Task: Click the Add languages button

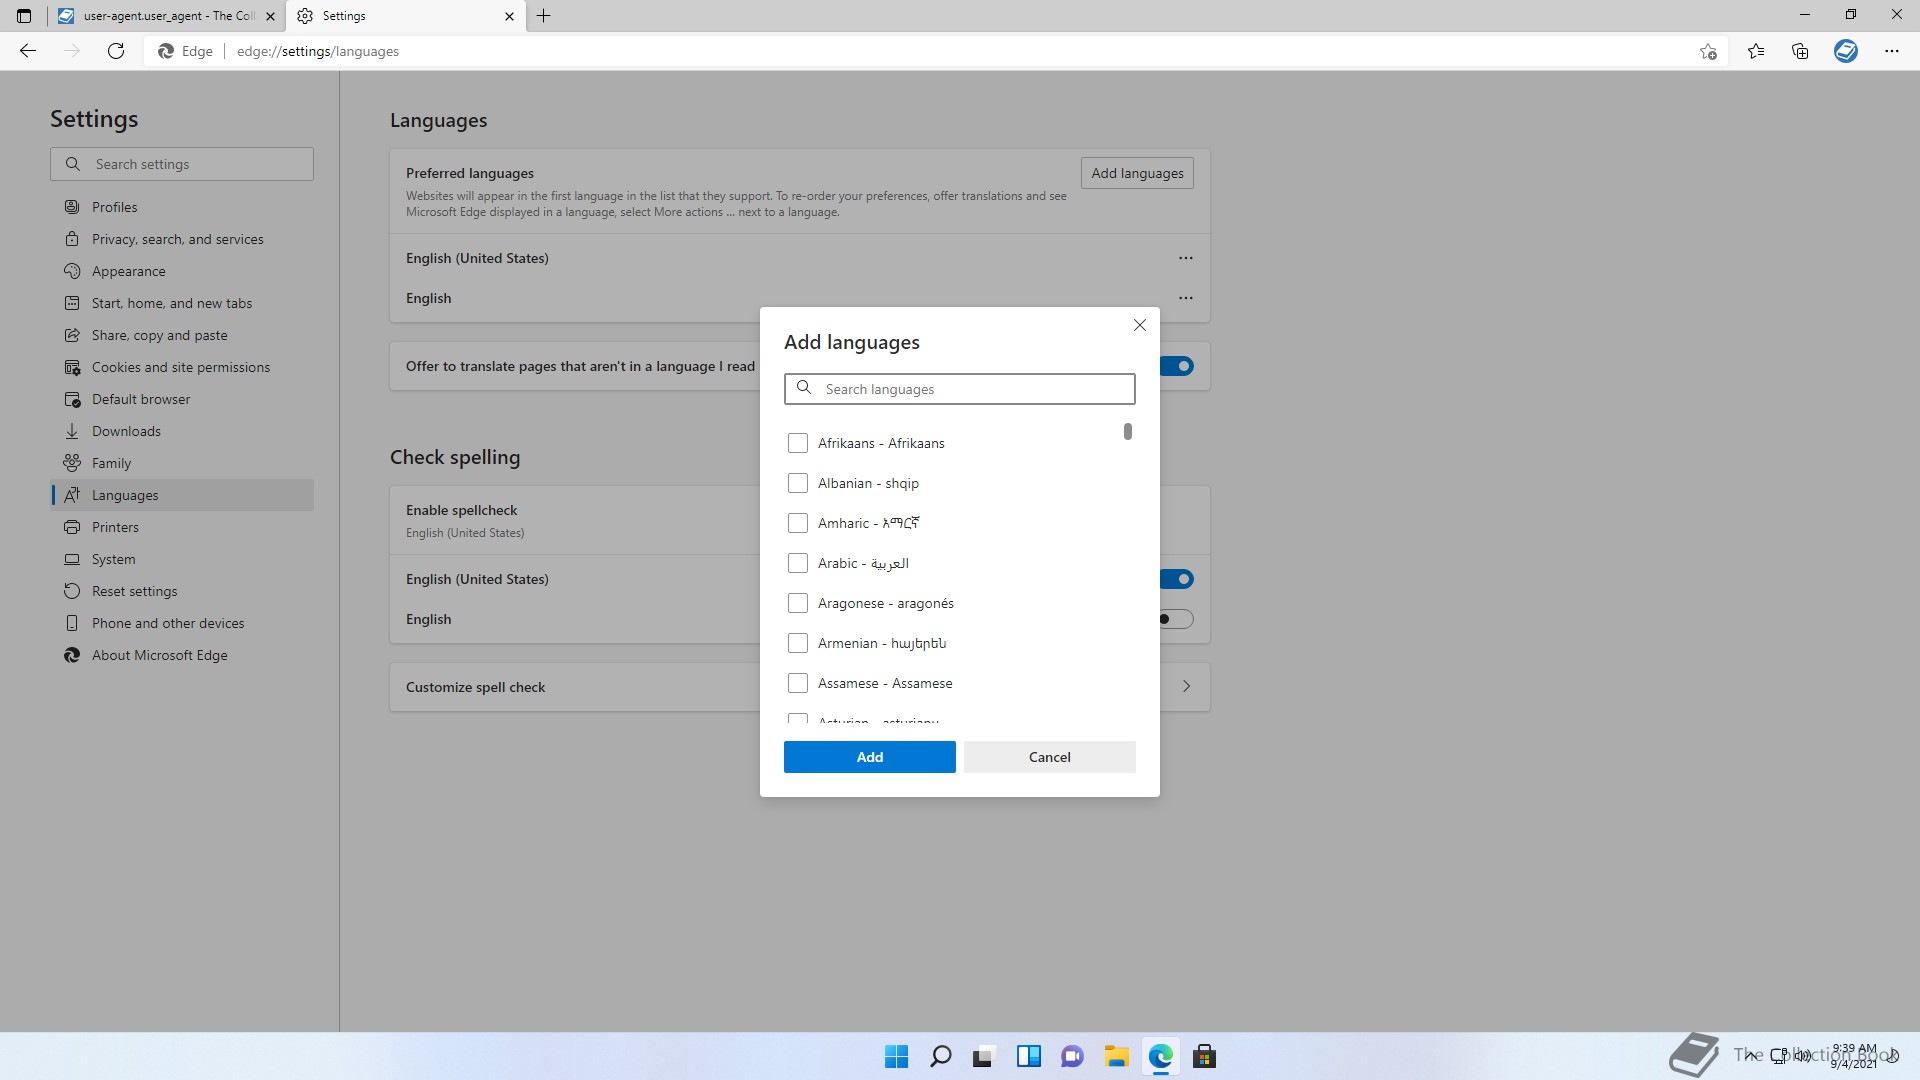Action: pos(1137,173)
